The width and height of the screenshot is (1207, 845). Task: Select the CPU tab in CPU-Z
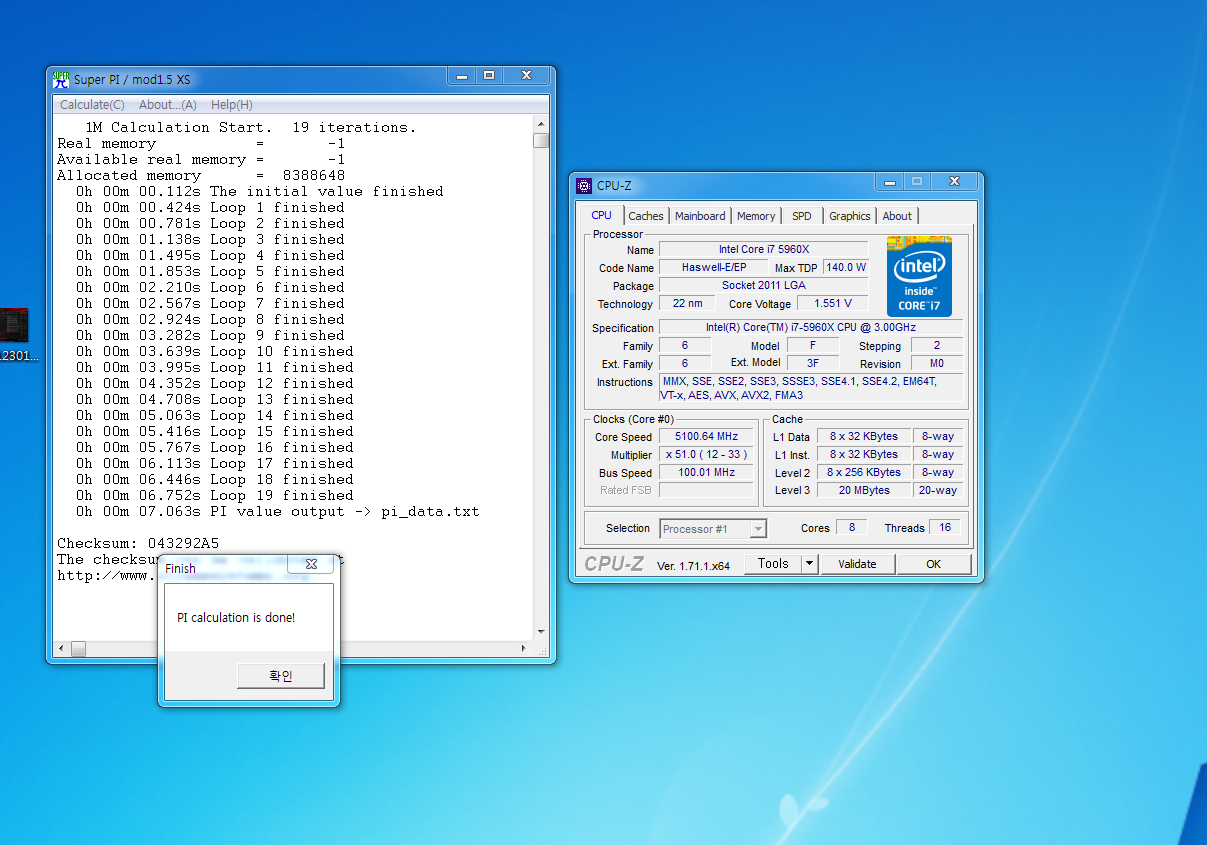tap(601, 215)
